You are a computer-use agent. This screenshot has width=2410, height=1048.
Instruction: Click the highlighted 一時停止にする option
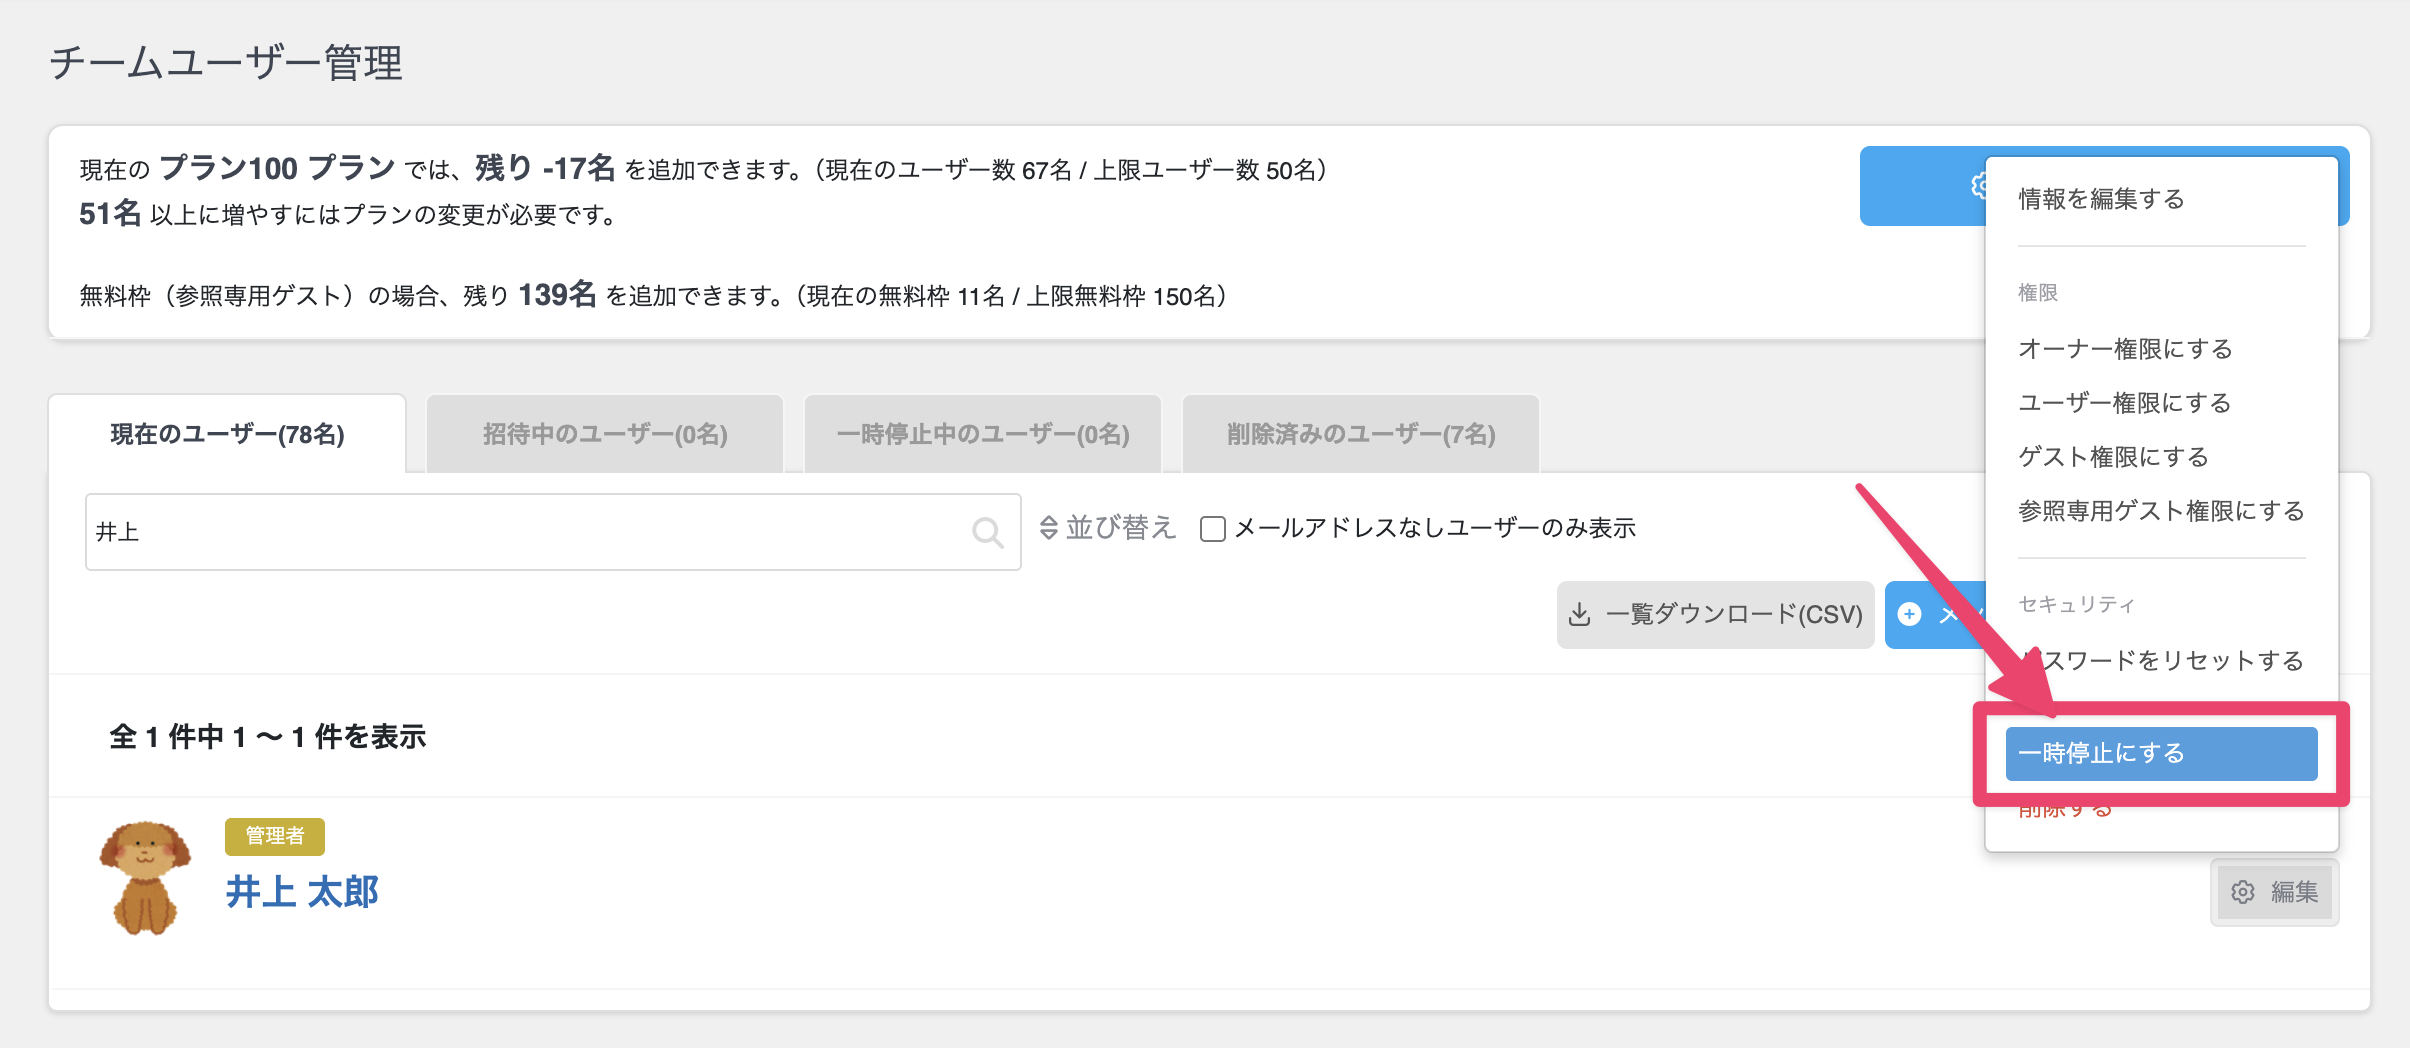pos(2160,753)
